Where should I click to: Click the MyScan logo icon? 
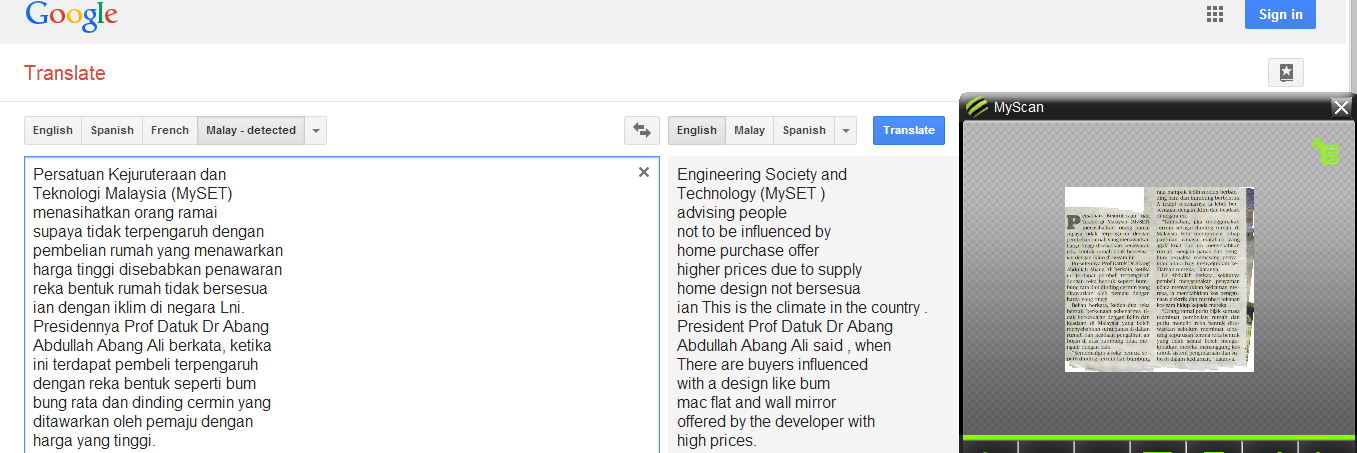(x=977, y=107)
